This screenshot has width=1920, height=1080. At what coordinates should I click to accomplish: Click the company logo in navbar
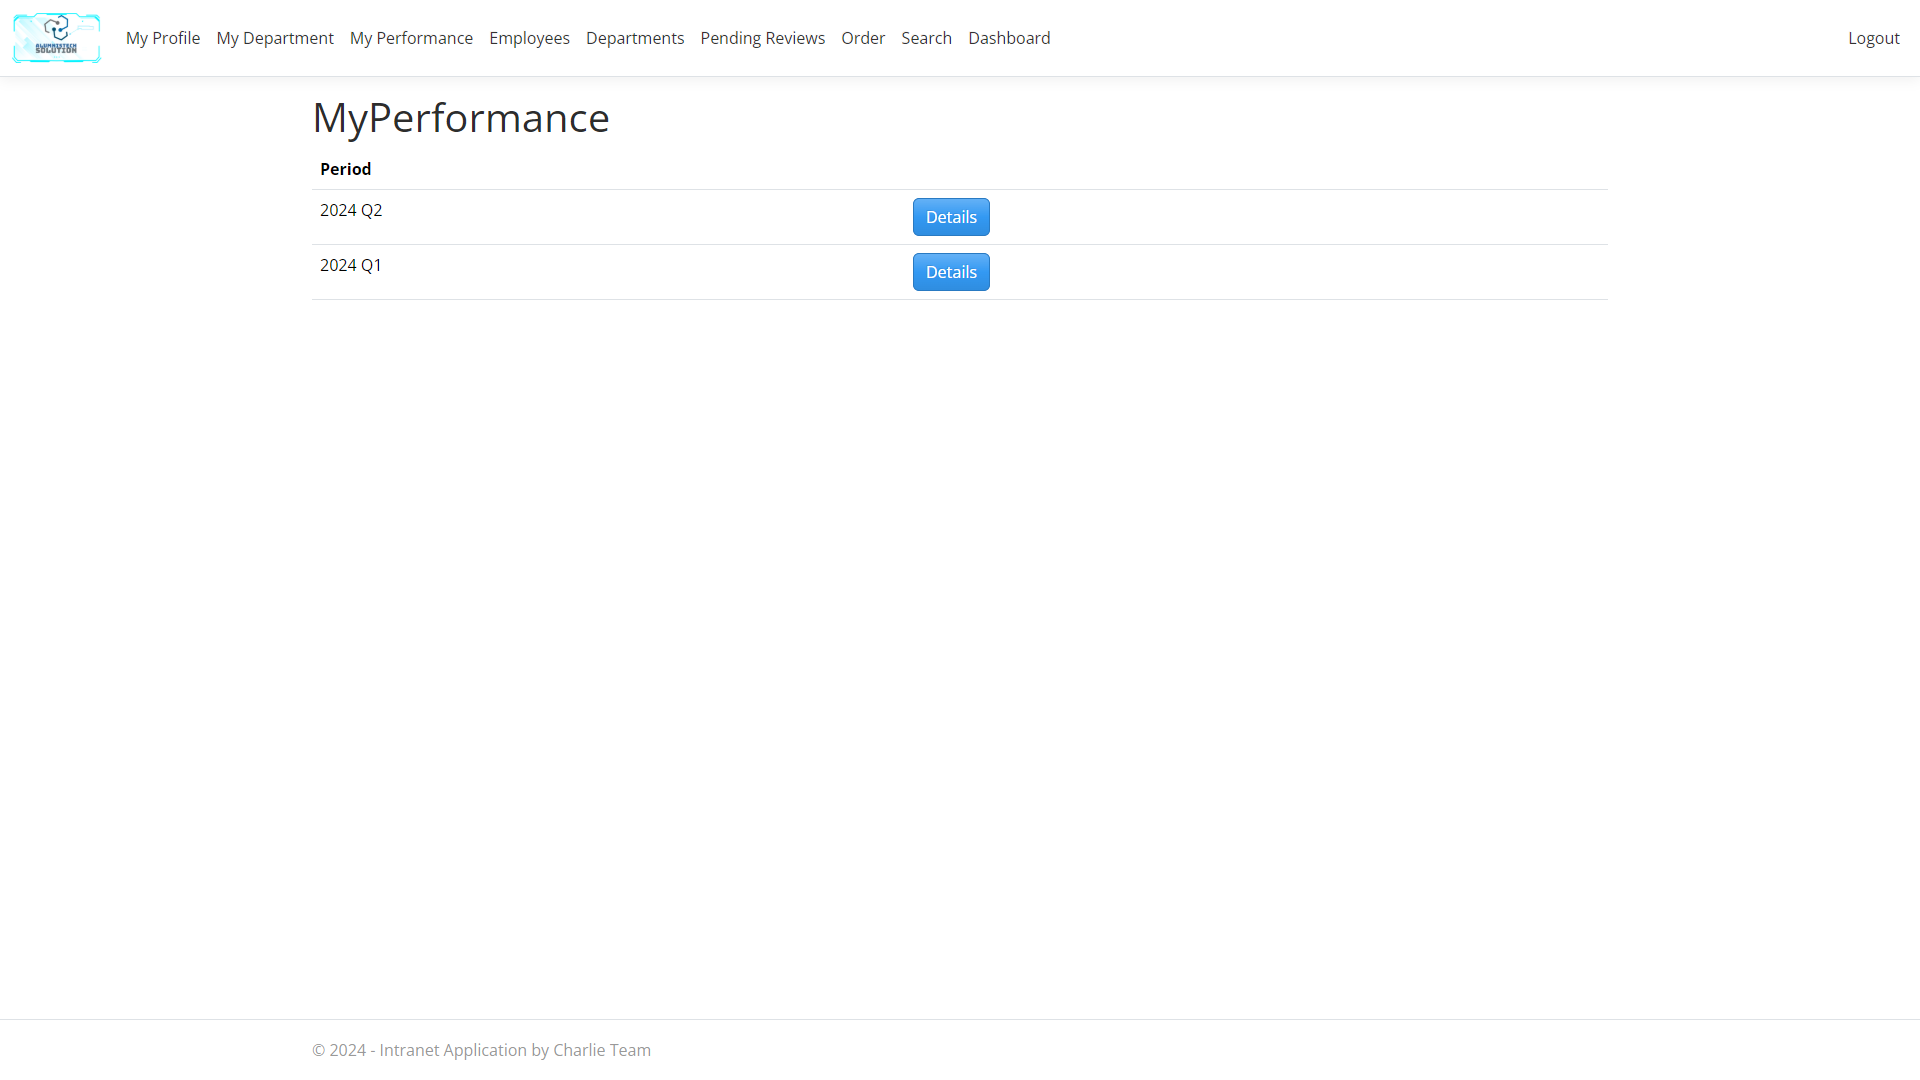click(x=56, y=38)
